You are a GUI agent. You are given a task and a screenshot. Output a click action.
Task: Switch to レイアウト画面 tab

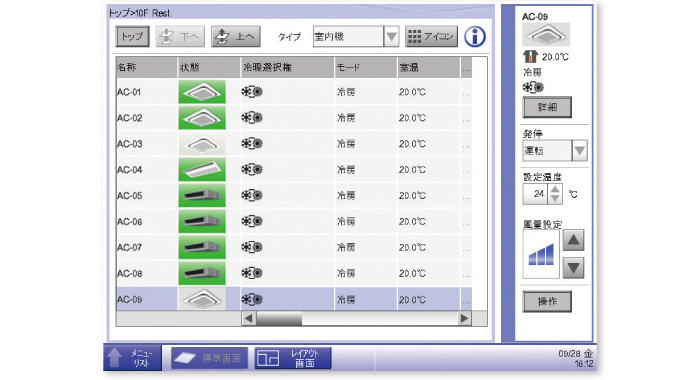point(293,358)
